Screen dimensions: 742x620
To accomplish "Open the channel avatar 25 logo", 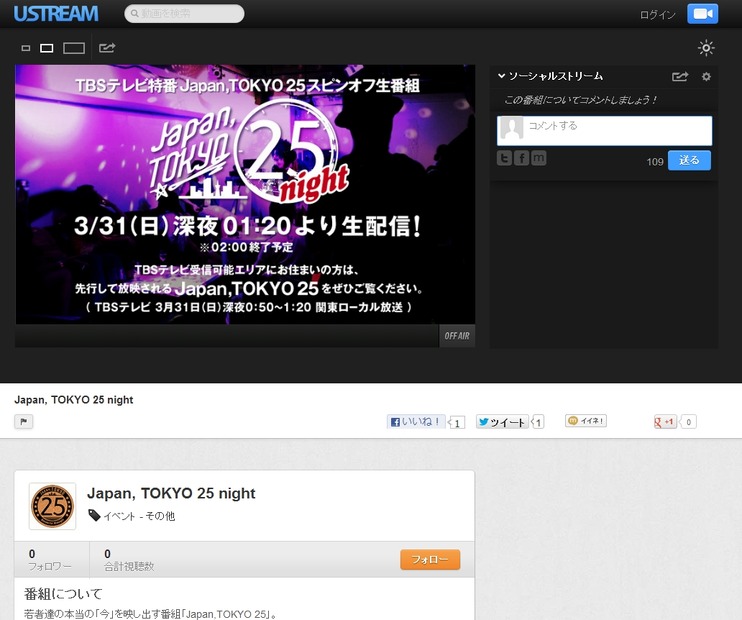I will tap(53, 506).
